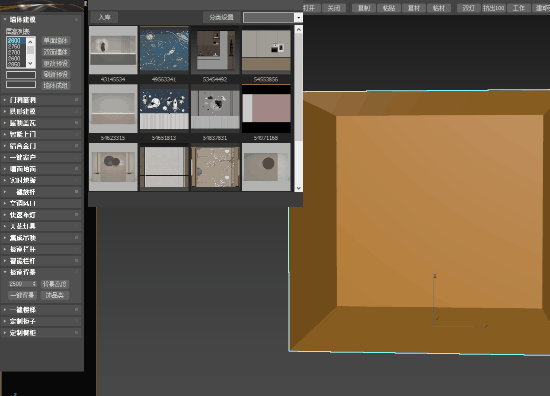
Task: Click the down arrow of the thumbnail list scrollbar
Action: click(299, 188)
